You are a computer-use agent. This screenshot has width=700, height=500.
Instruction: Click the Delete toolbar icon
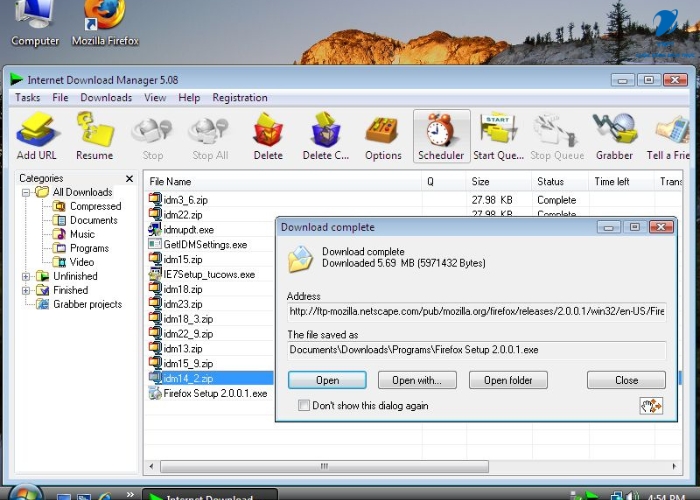tap(267, 136)
